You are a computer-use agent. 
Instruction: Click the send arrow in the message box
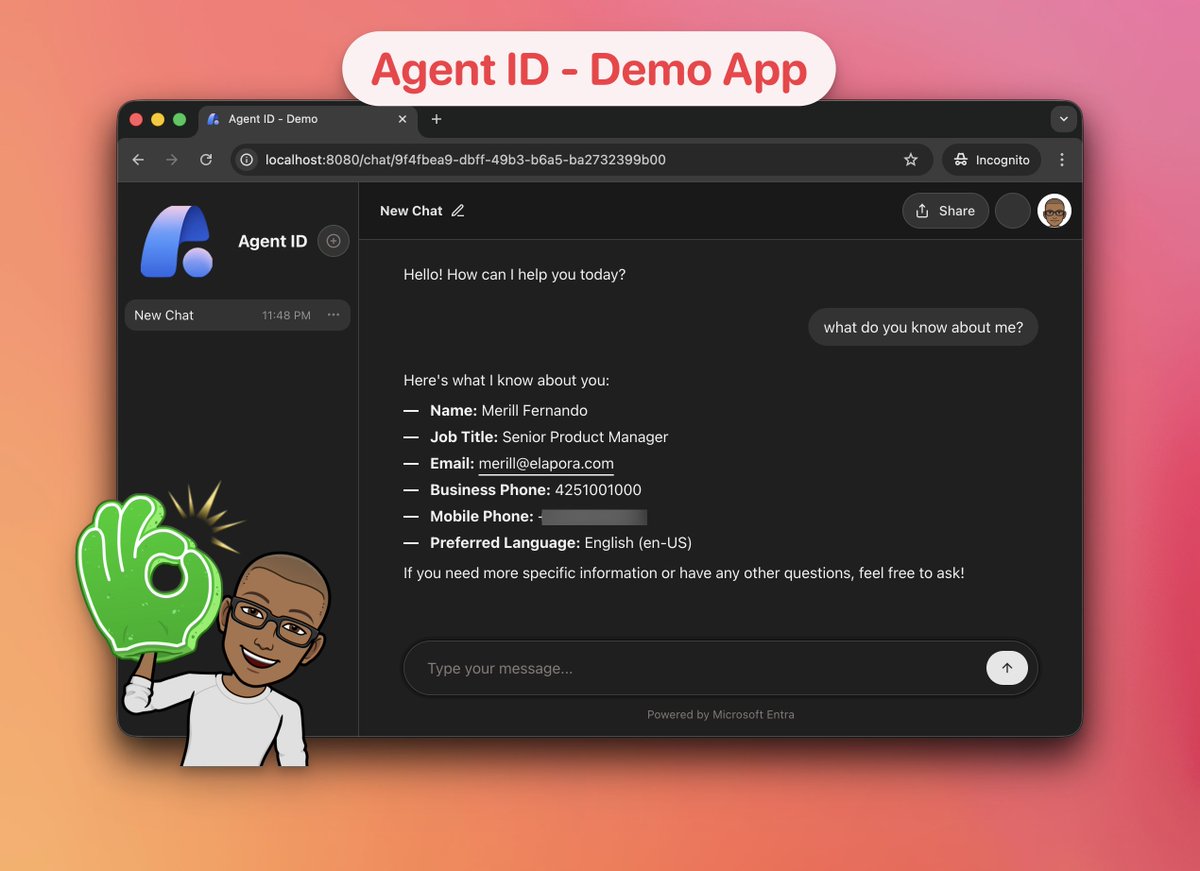point(1007,667)
